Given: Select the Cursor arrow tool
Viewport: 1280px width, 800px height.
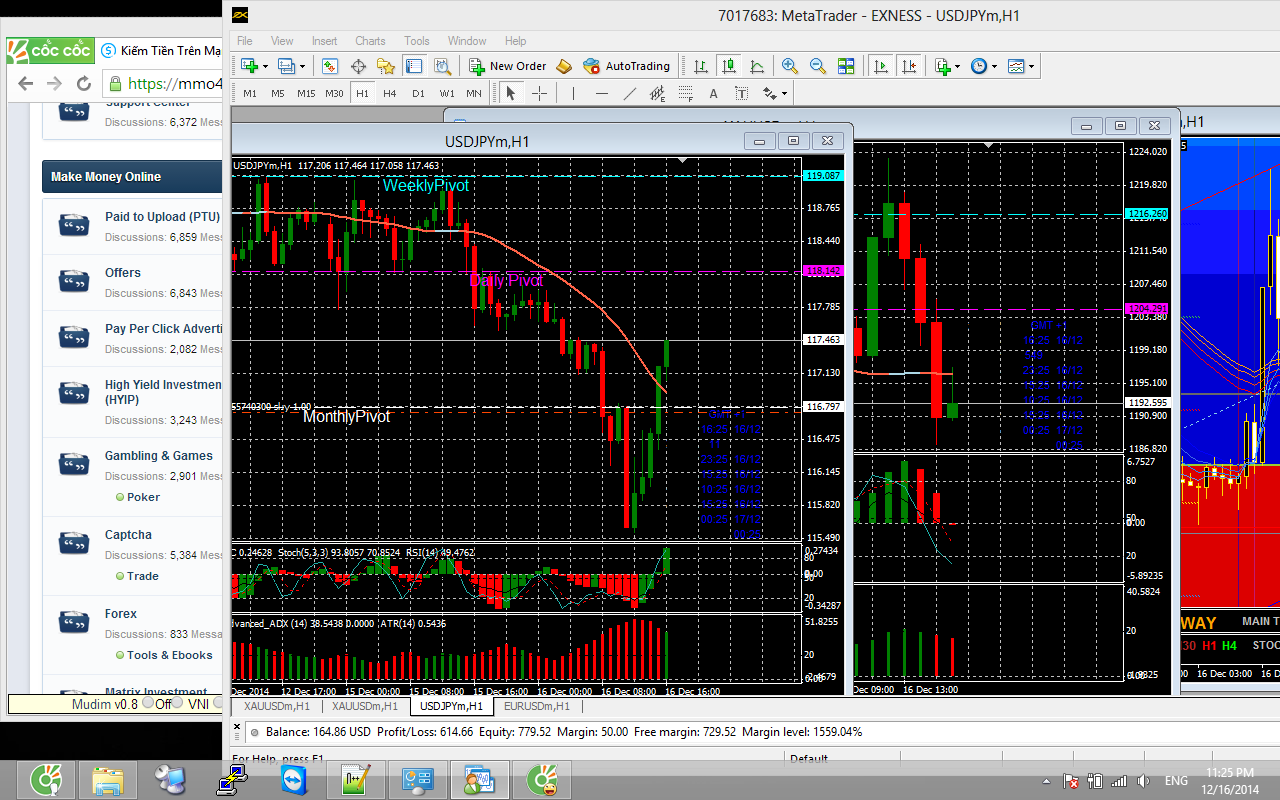Looking at the screenshot, I should point(511,93).
